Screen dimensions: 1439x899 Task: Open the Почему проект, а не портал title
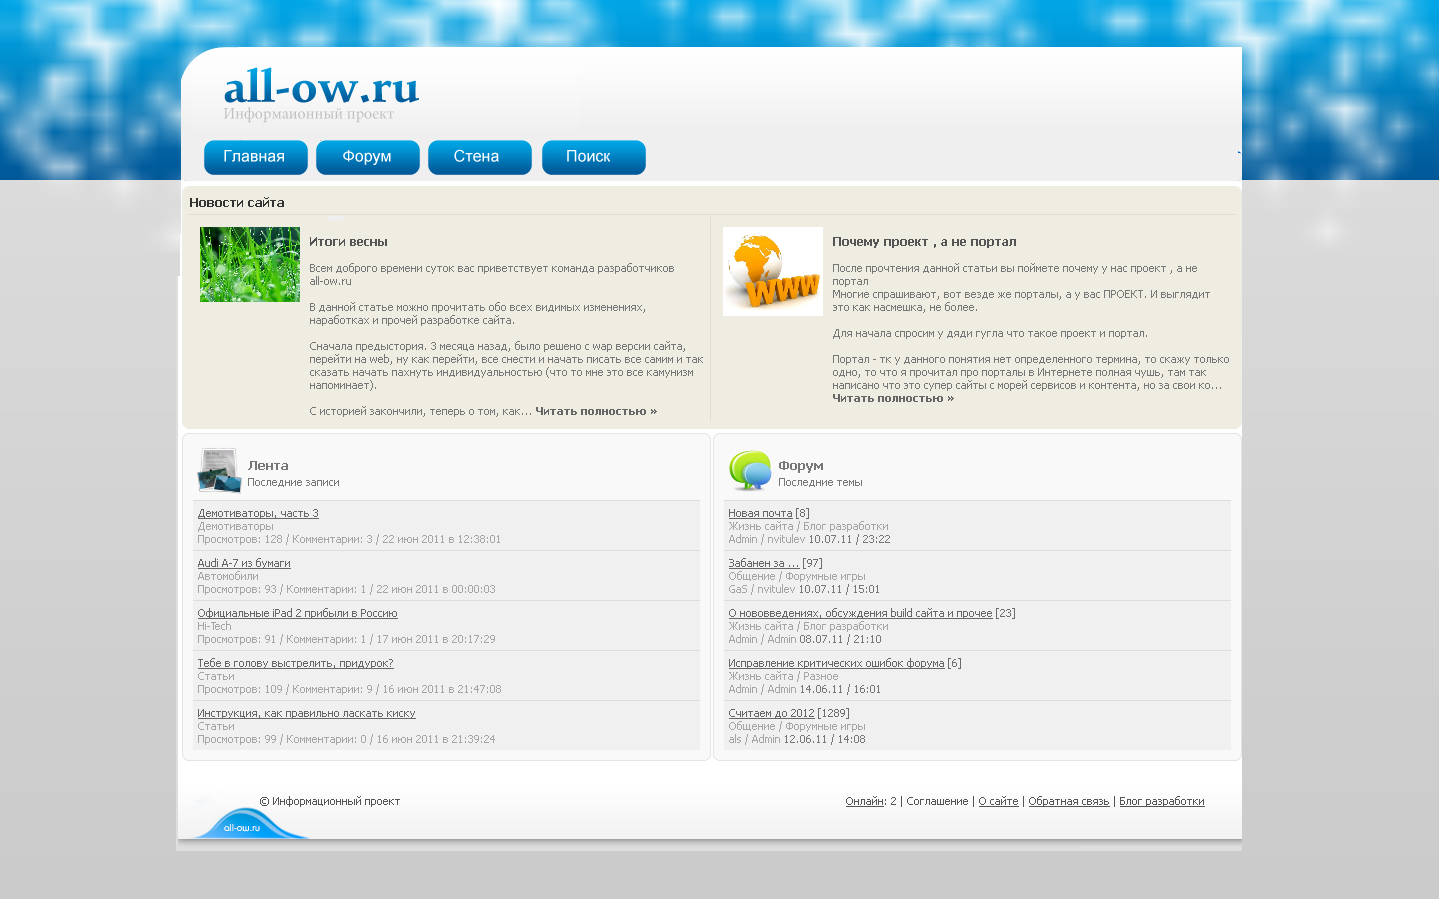coord(924,242)
